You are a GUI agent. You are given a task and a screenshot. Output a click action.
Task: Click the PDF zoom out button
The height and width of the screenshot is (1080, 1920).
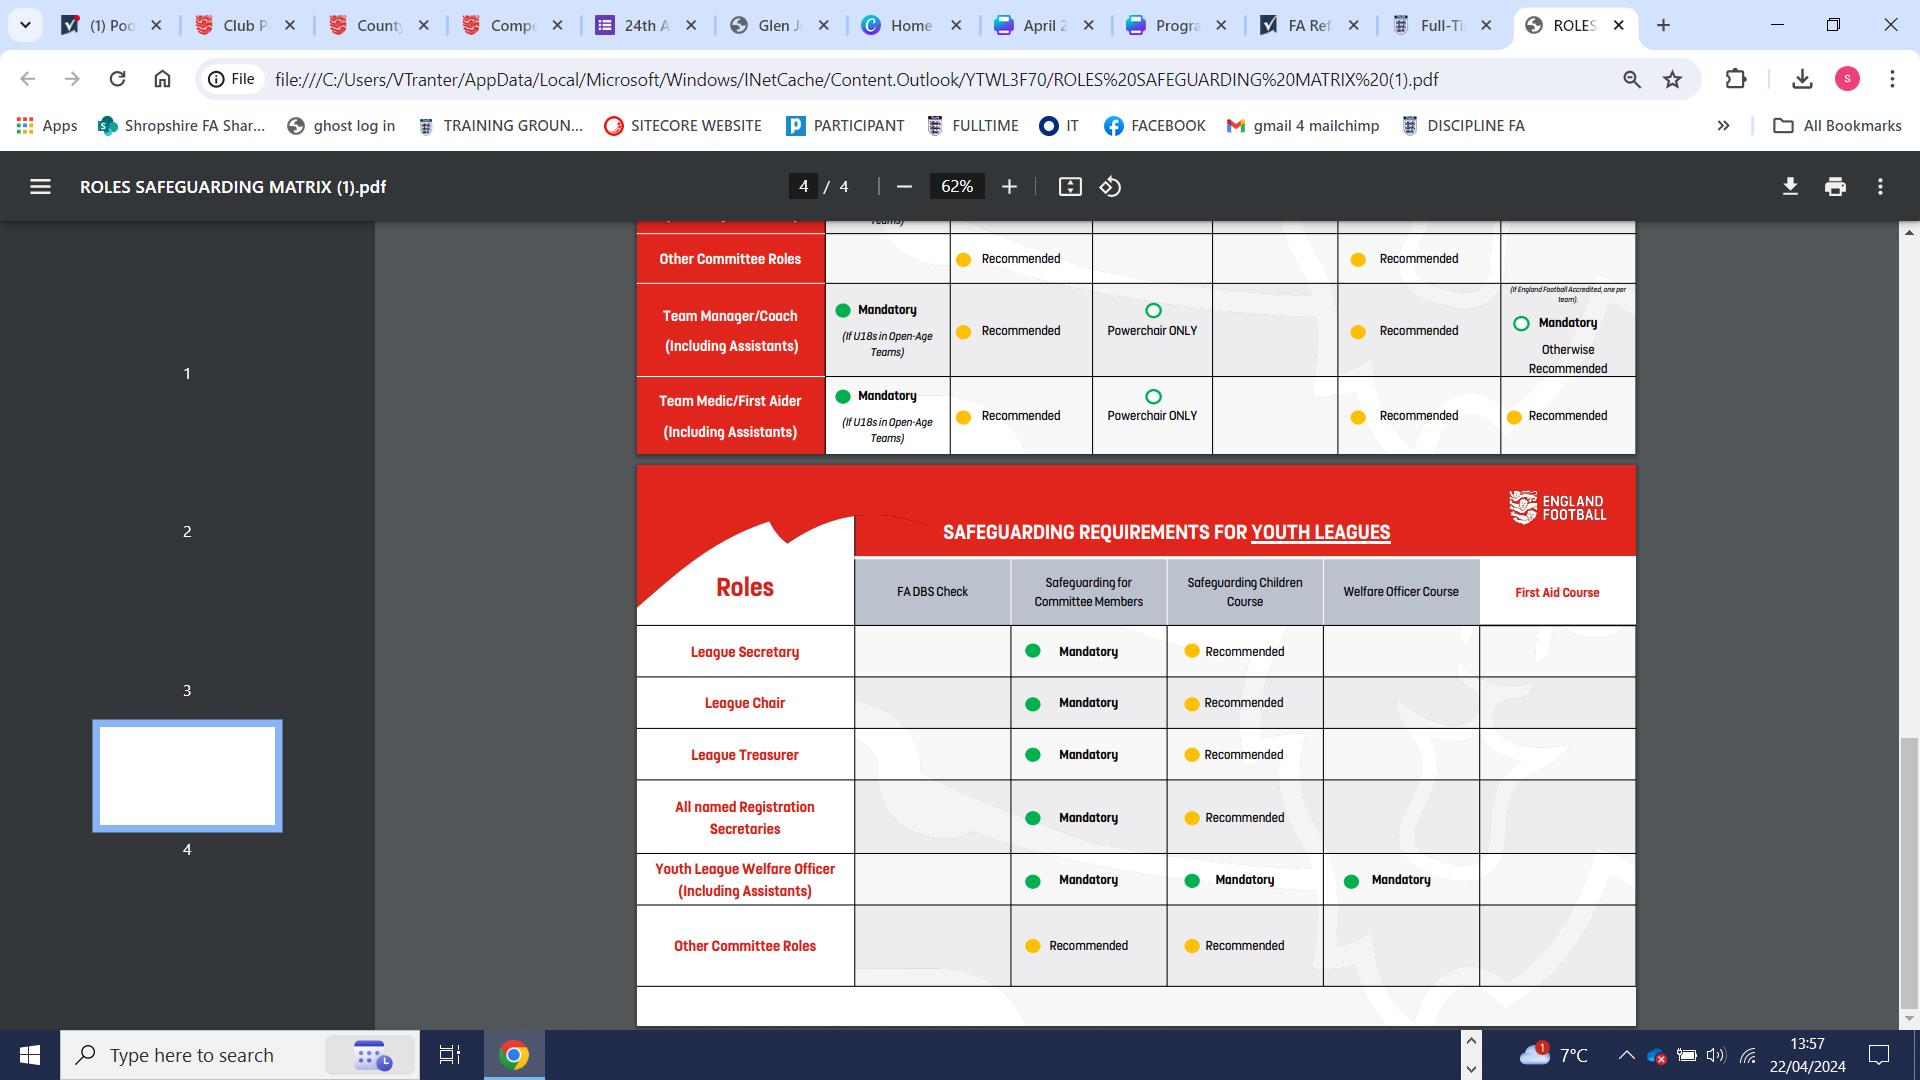coord(904,187)
